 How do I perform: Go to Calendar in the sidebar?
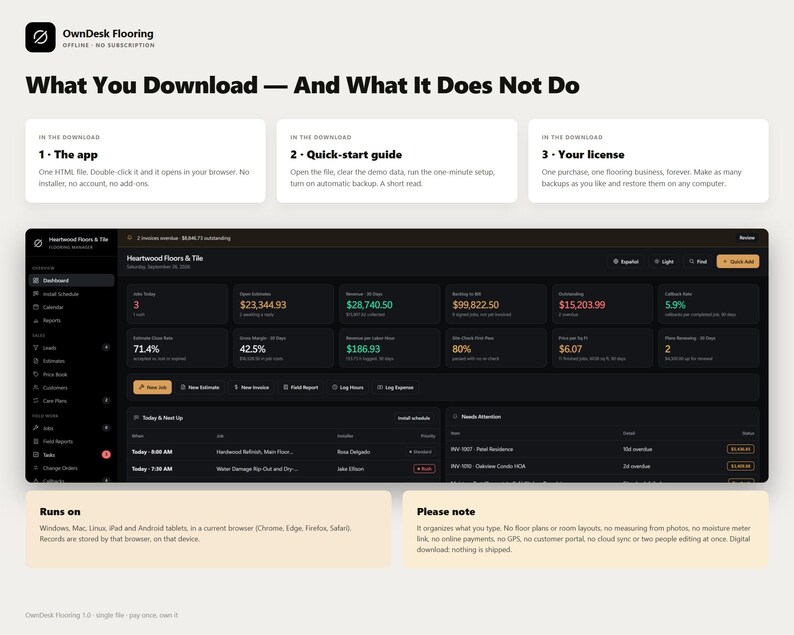pos(71,307)
